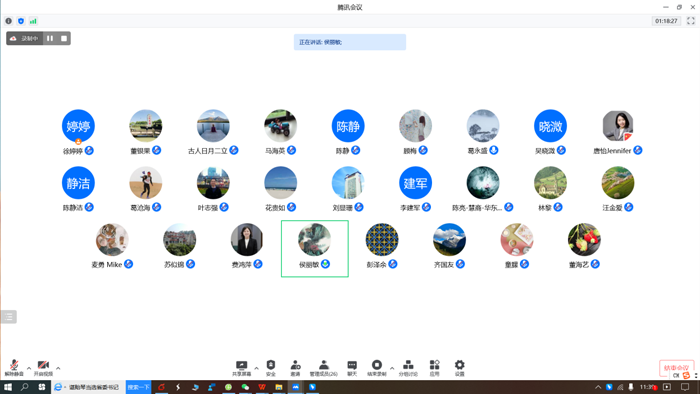Open the Share Screen tool
This screenshot has width=700, height=394.
point(242,368)
